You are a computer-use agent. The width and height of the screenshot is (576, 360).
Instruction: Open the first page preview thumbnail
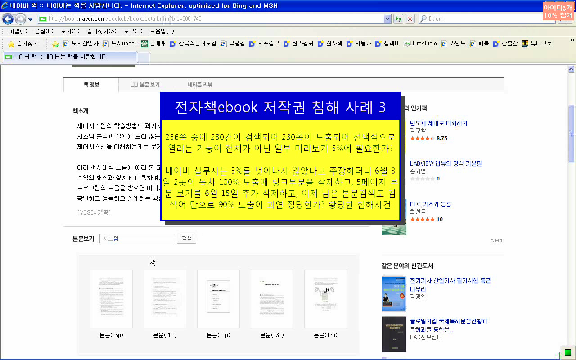[x=111, y=299]
